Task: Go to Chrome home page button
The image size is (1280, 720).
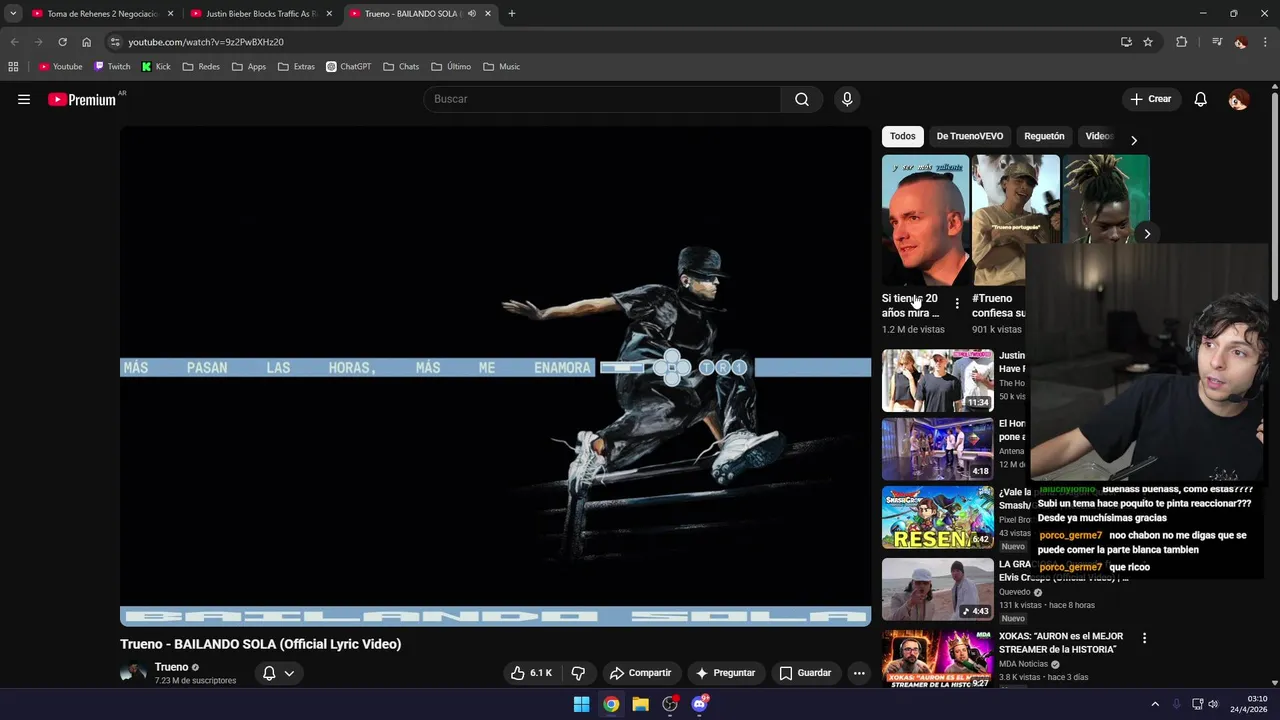Action: 86,42
